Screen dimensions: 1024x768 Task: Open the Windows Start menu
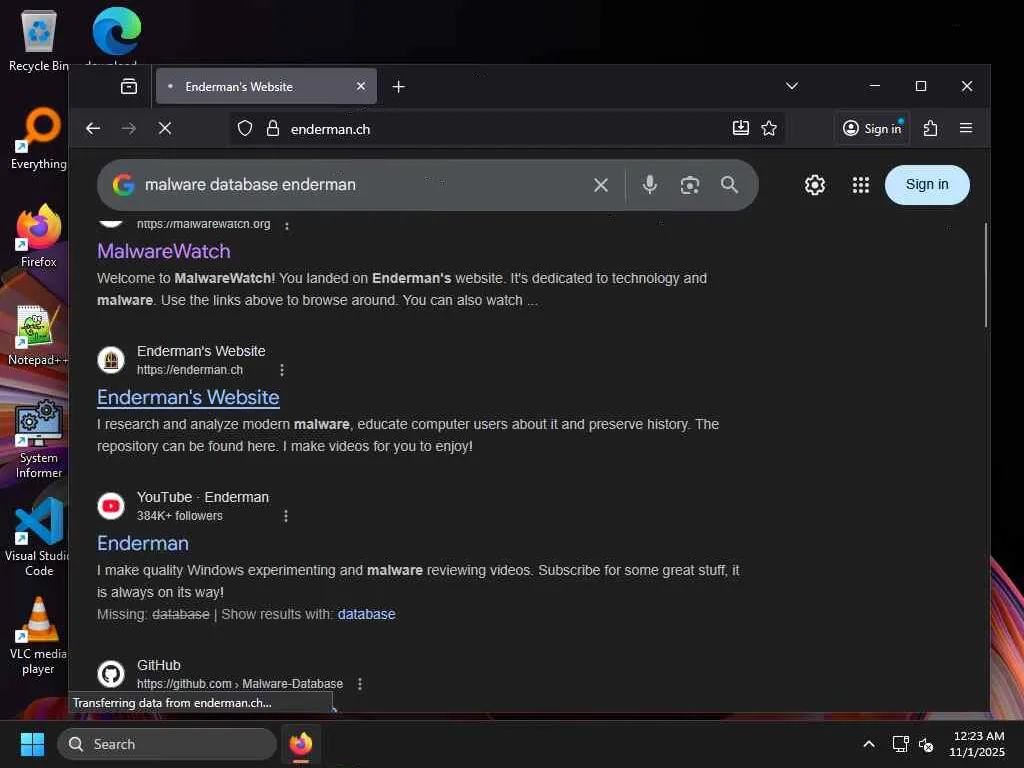tap(32, 744)
